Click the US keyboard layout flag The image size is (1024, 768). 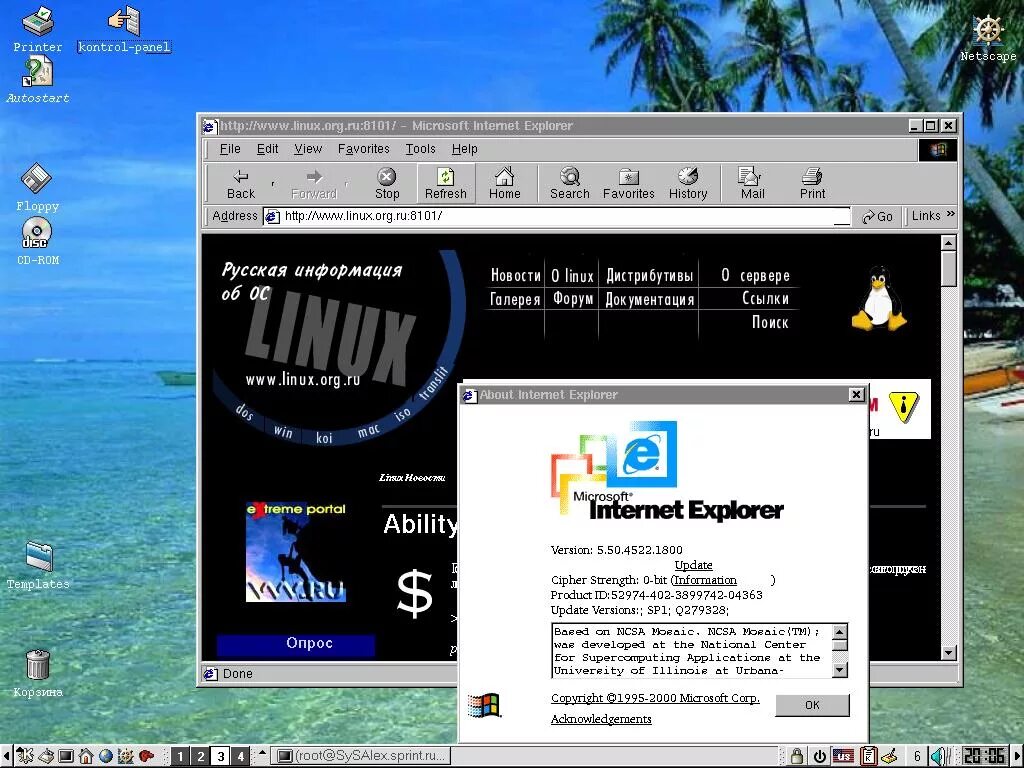[844, 756]
